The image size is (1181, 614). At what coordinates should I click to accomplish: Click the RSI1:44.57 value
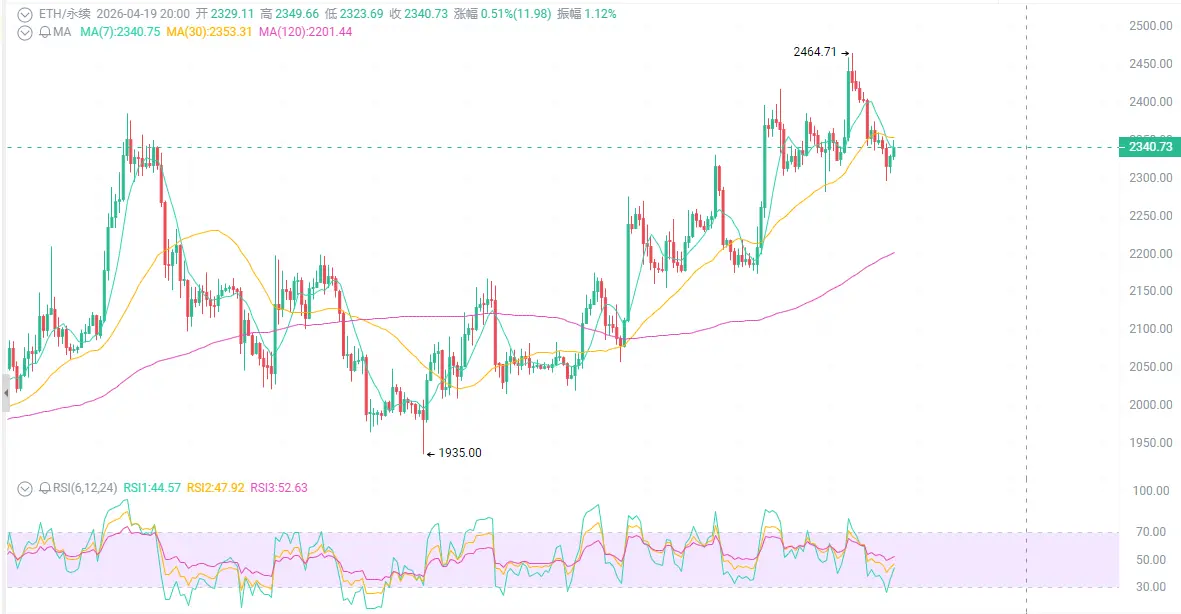[x=152, y=488]
